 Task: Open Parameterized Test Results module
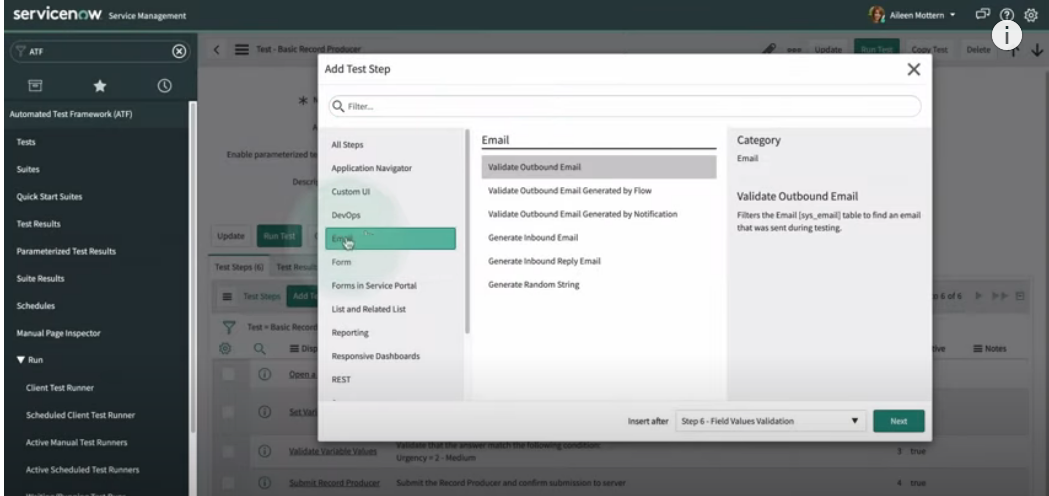pos(66,251)
